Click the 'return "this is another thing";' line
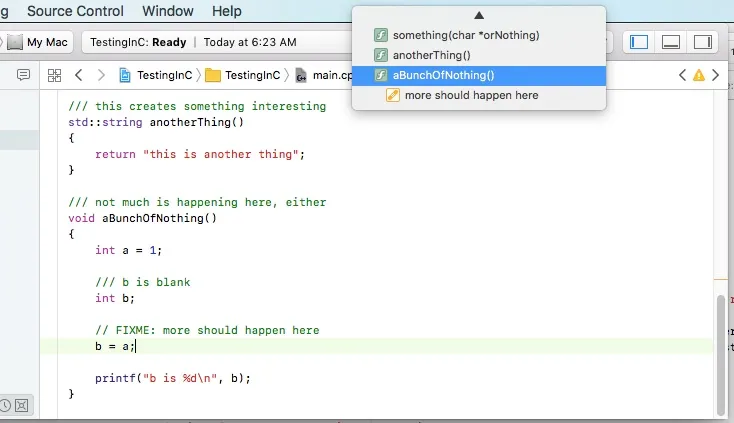This screenshot has height=423, width=734. click(x=200, y=154)
